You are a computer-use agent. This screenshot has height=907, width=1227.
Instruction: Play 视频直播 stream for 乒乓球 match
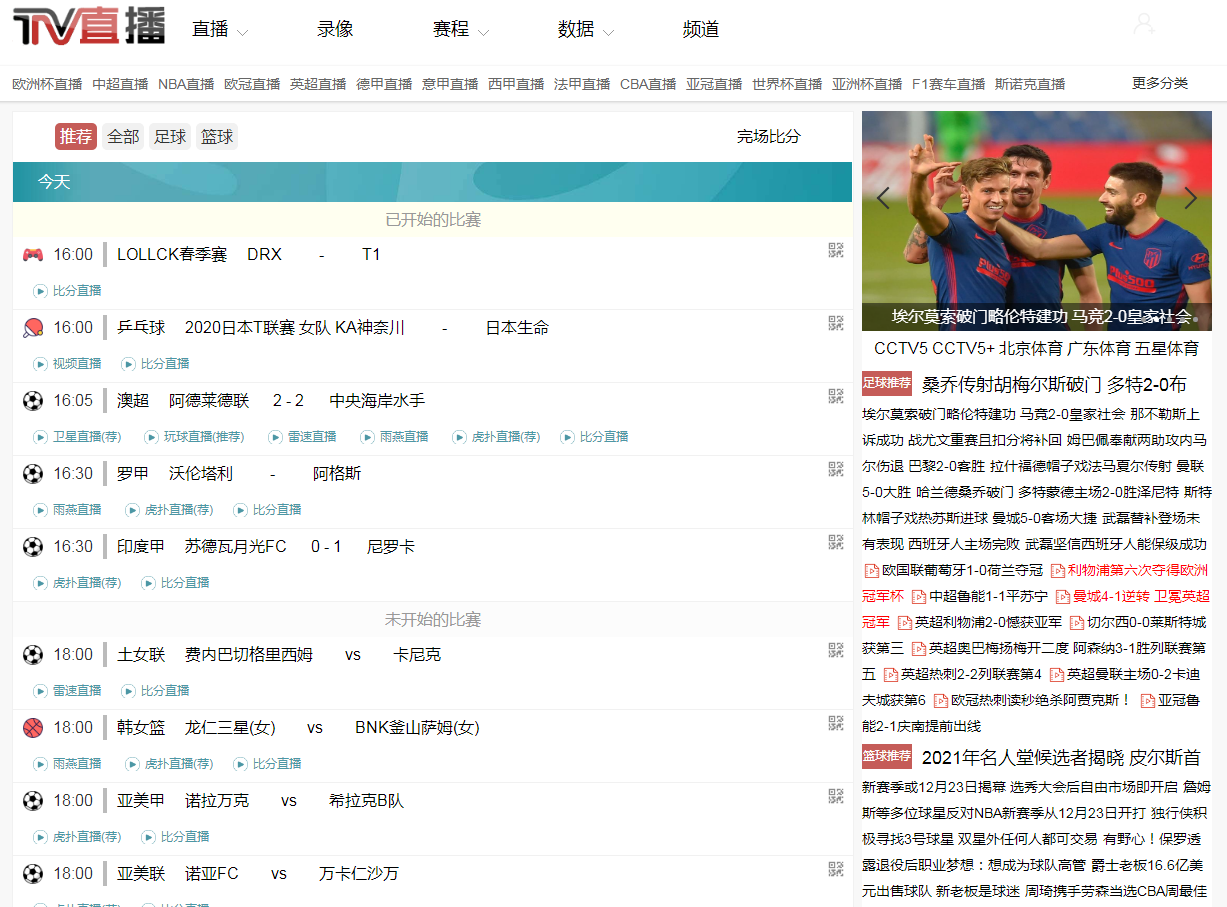click(68, 364)
